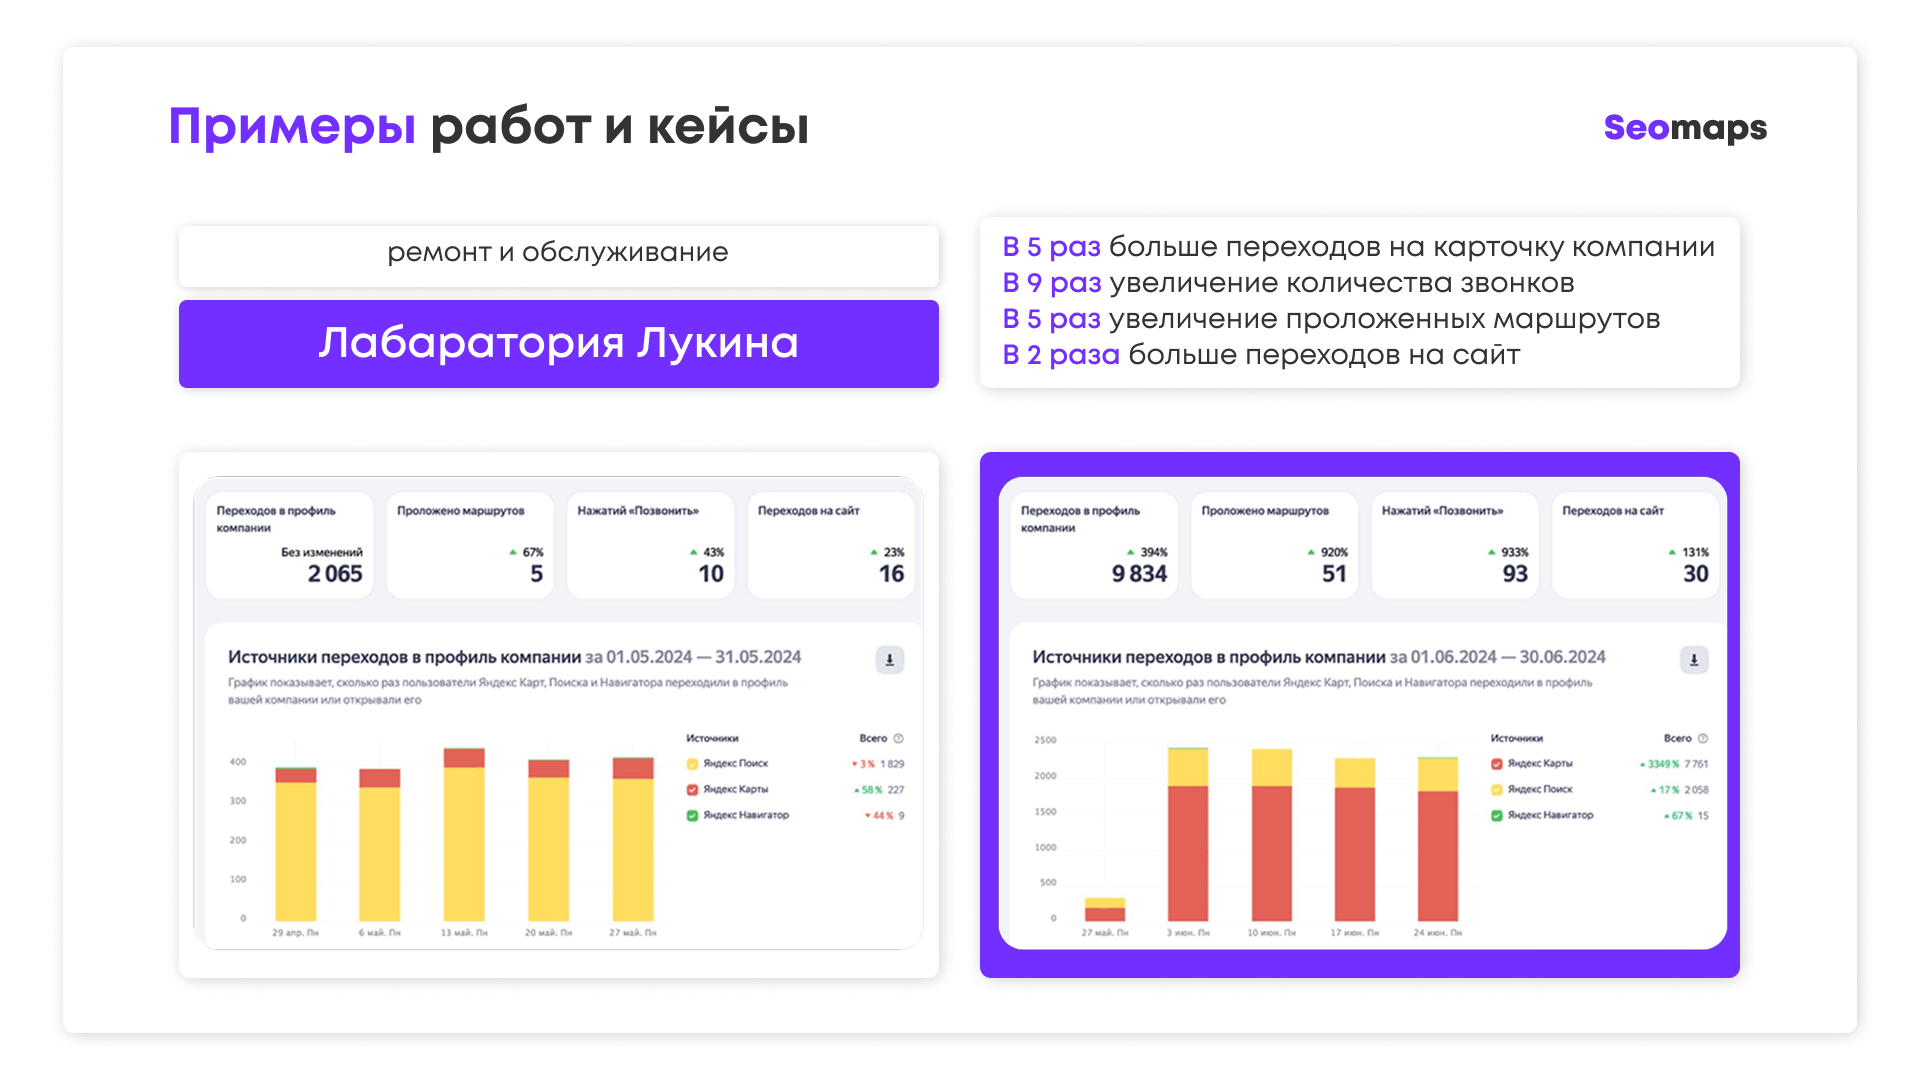Click the 3 июн bar in the June chart
This screenshot has width=1920, height=1080.
point(1188,835)
